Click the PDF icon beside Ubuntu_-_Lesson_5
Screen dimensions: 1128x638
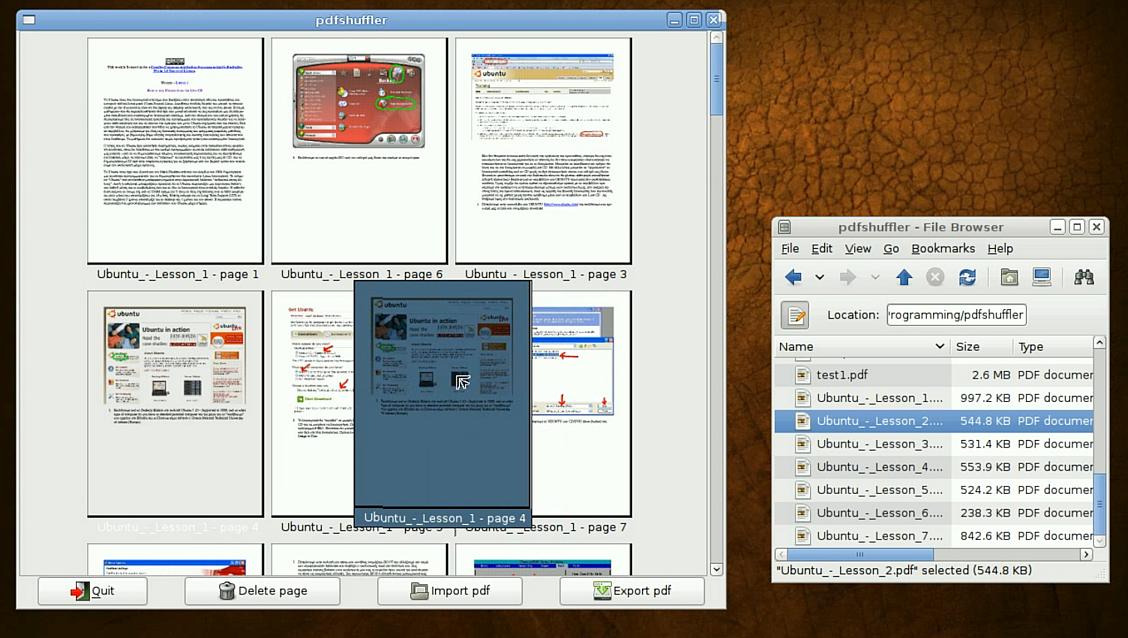(802, 490)
